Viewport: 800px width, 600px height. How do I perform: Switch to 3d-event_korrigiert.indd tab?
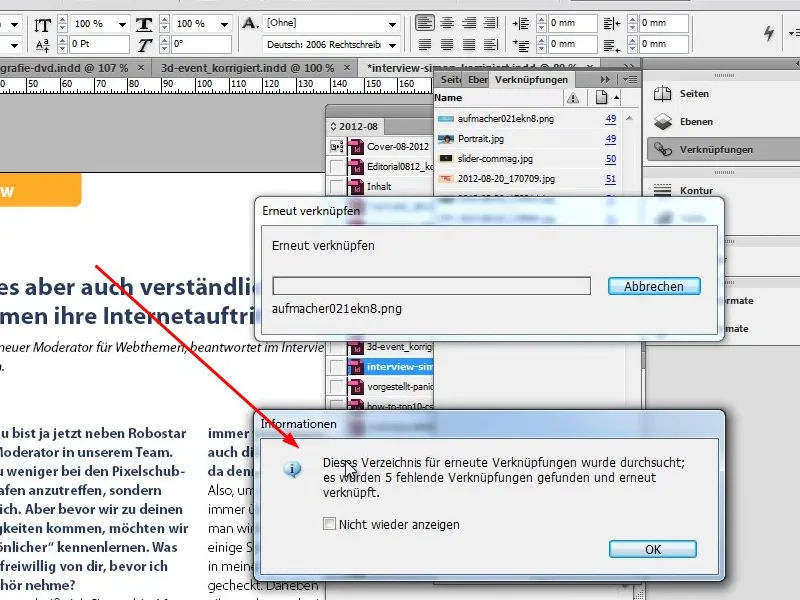click(x=247, y=68)
